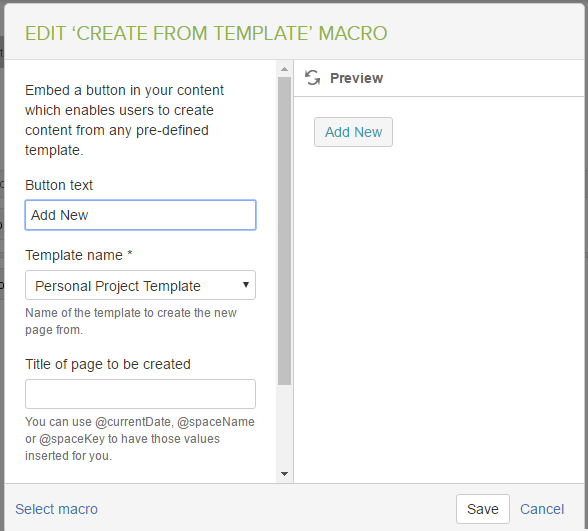This screenshot has width=588, height=531.
Task: Click the empty preview pane area
Action: coord(439,311)
